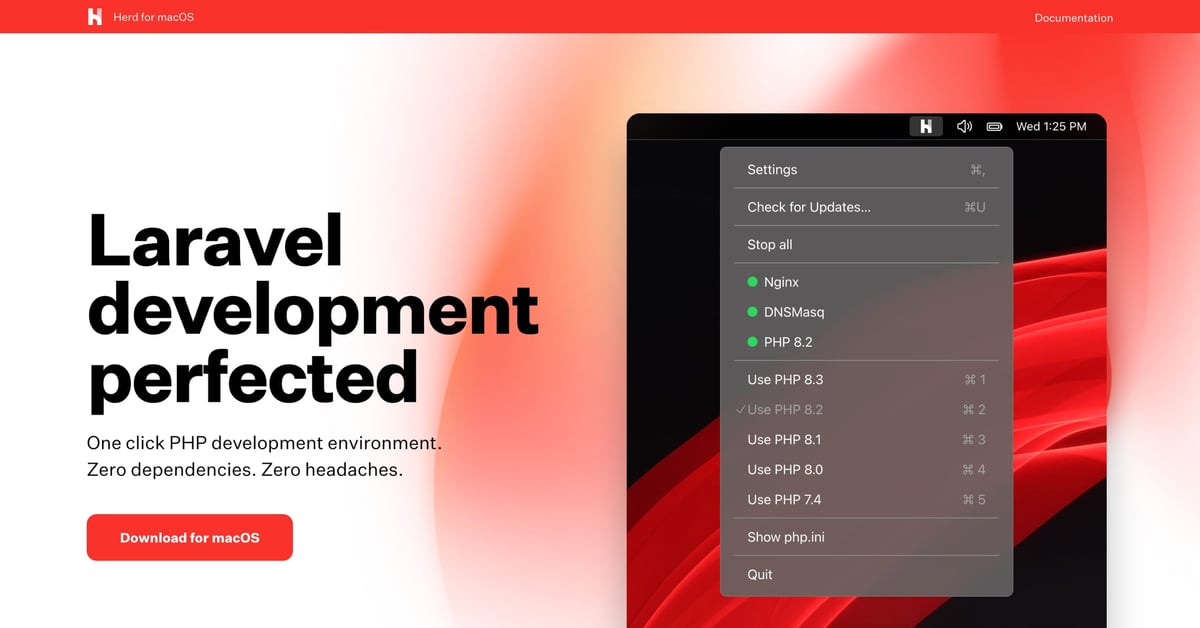1200x628 pixels.
Task: Select the Use PHP 8.0 option
Action: pyautogui.click(x=785, y=470)
